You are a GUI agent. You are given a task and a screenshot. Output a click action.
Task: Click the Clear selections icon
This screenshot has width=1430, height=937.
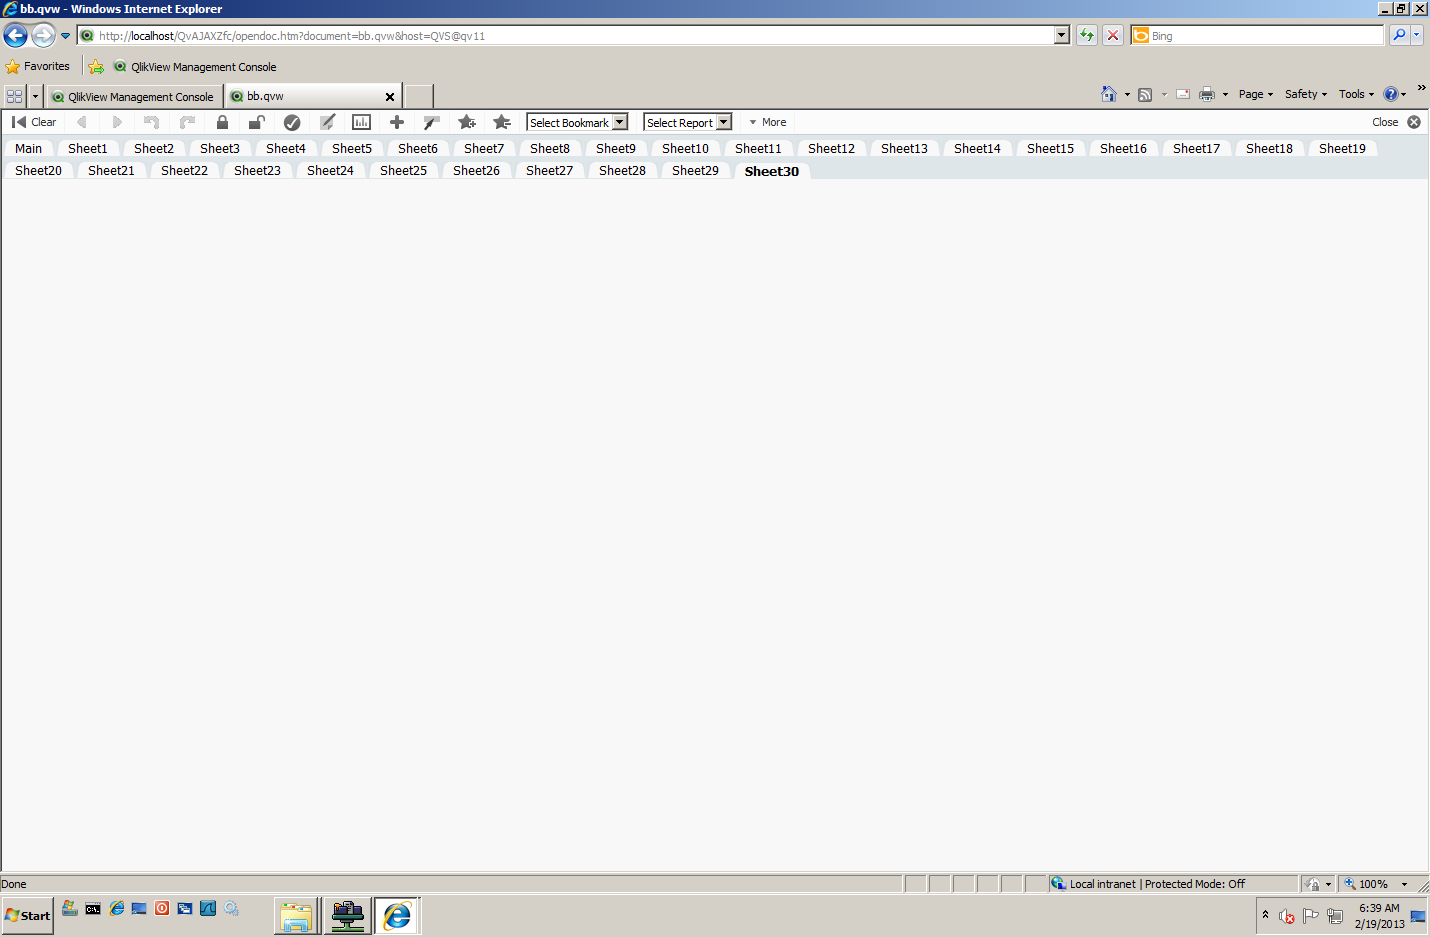point(33,121)
